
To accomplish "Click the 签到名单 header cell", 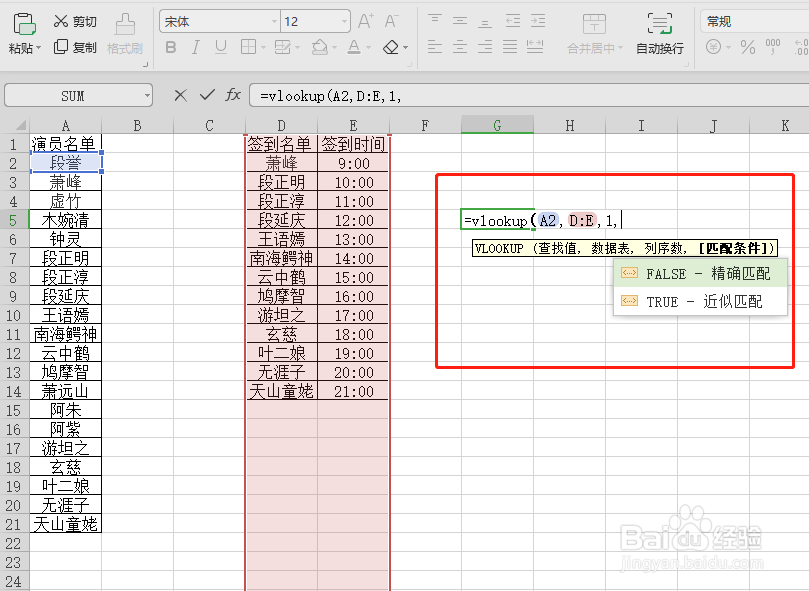I will tap(281, 144).
